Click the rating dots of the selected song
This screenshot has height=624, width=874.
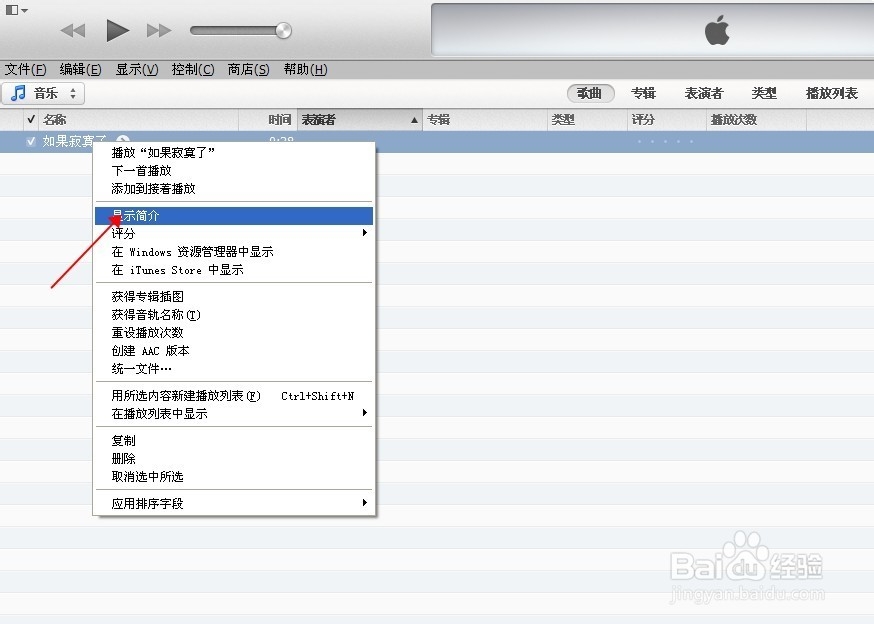pos(666,142)
